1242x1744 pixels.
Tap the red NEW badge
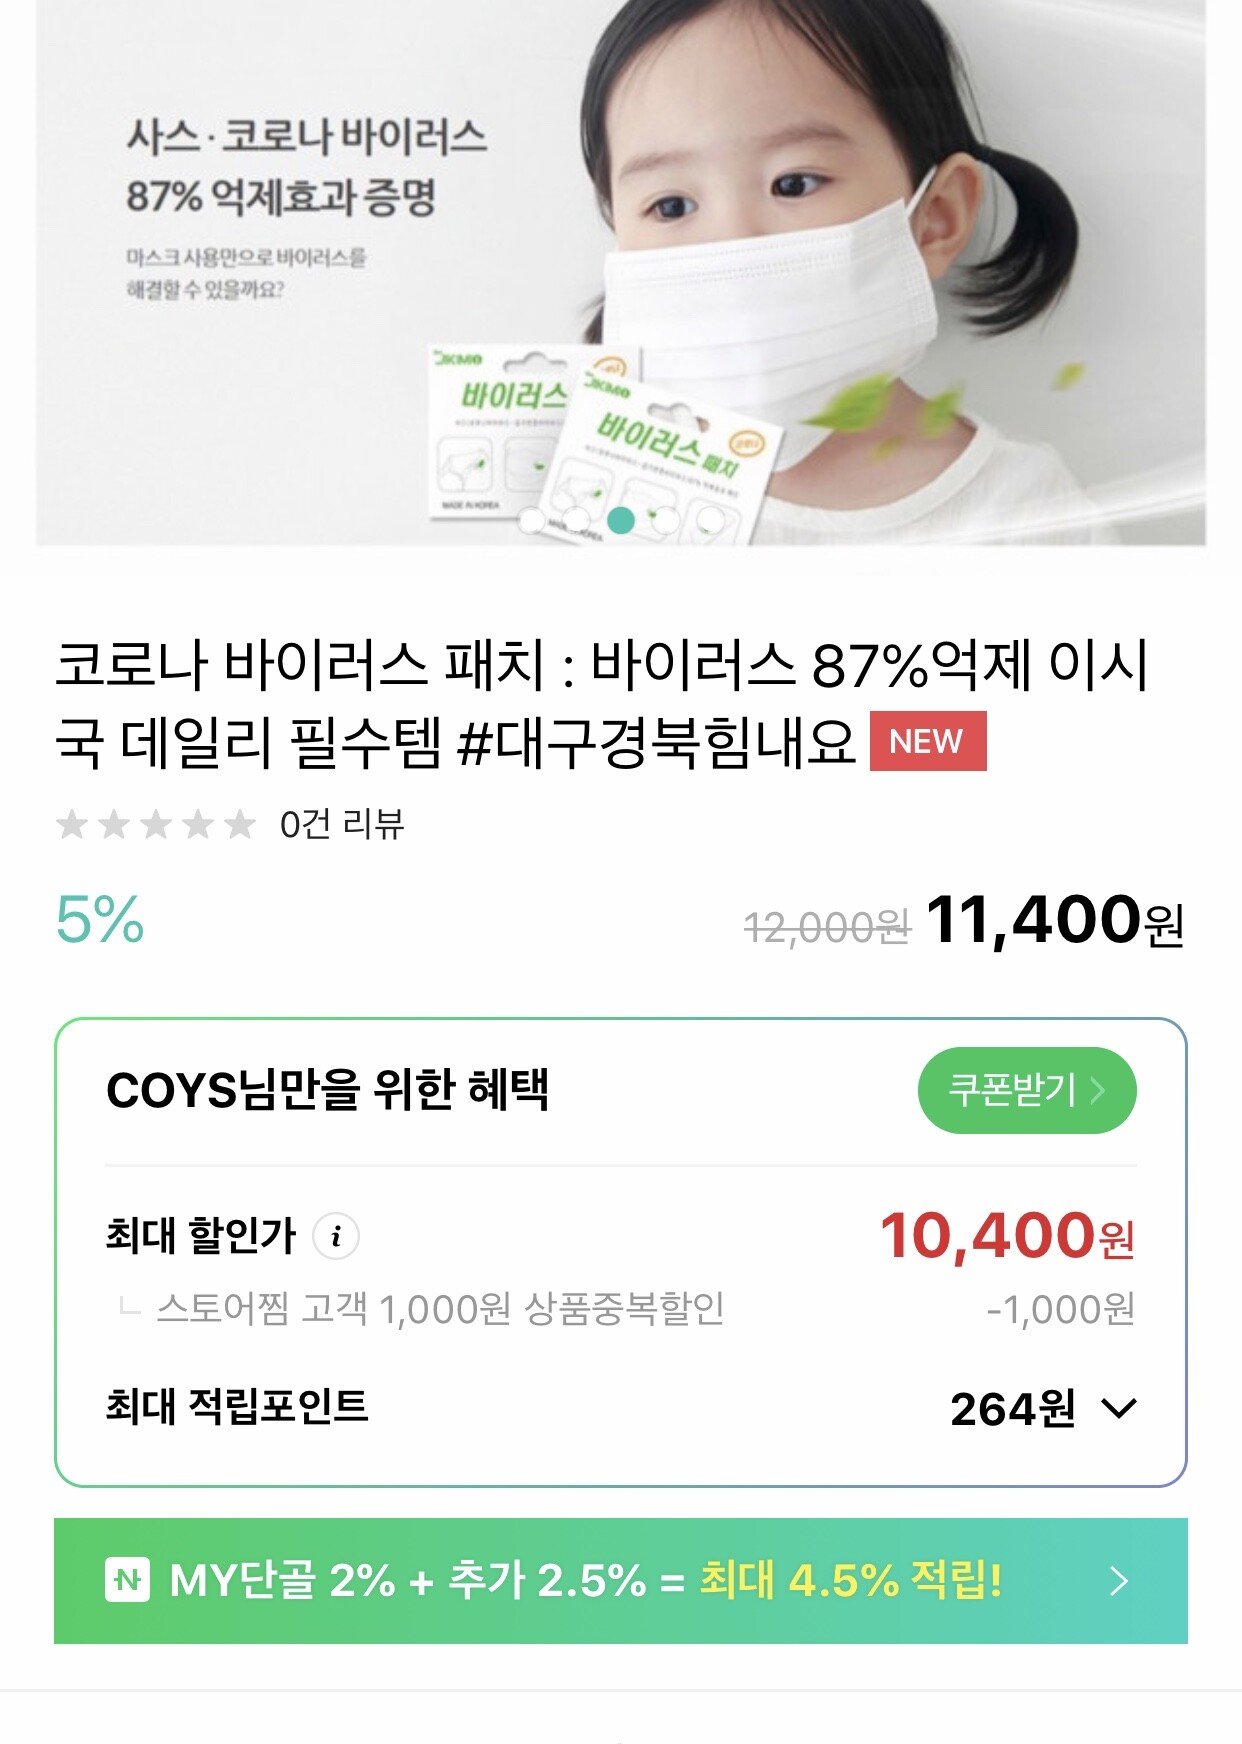point(928,741)
